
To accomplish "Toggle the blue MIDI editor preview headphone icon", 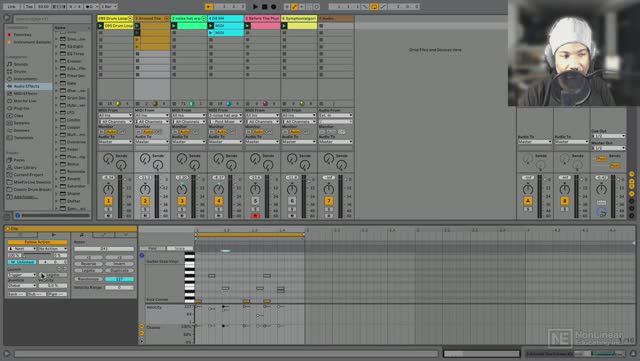I will pyautogui.click(x=142, y=255).
